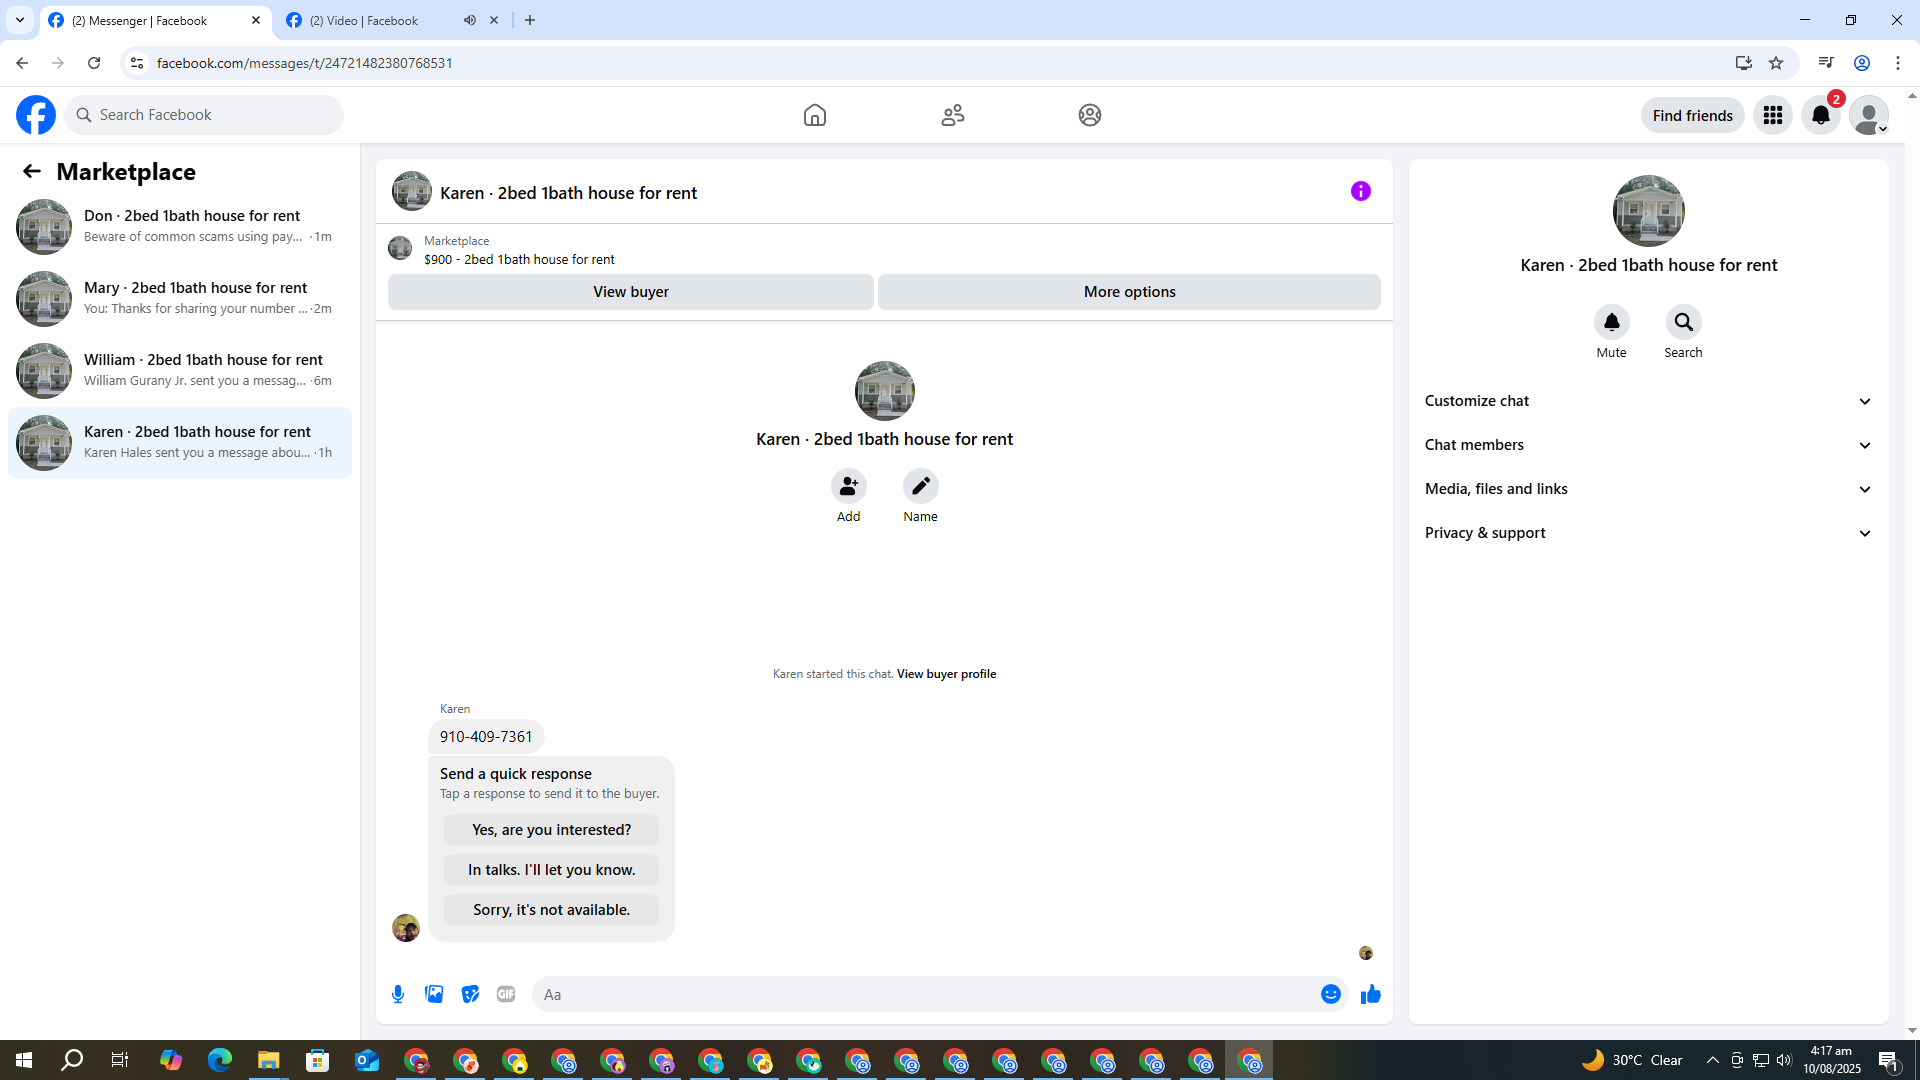Open a new browser tab
Screen dimensions: 1920x1080
click(x=530, y=20)
